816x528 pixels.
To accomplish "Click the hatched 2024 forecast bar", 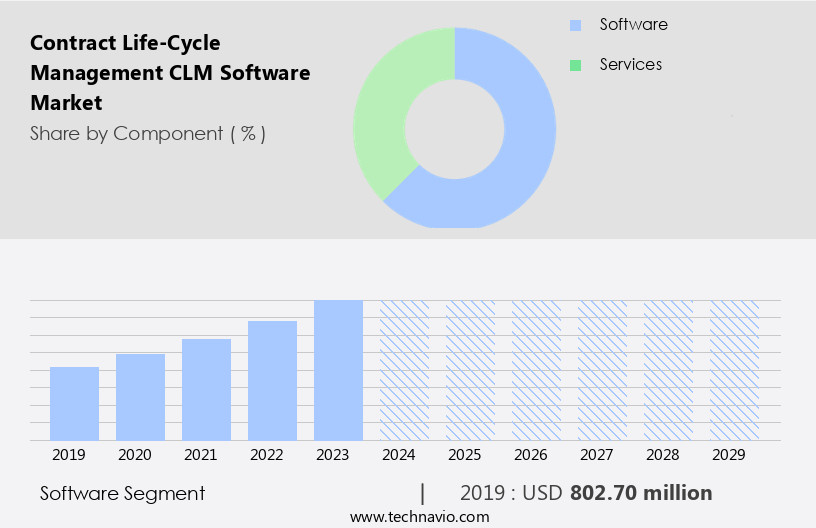I will tap(404, 370).
